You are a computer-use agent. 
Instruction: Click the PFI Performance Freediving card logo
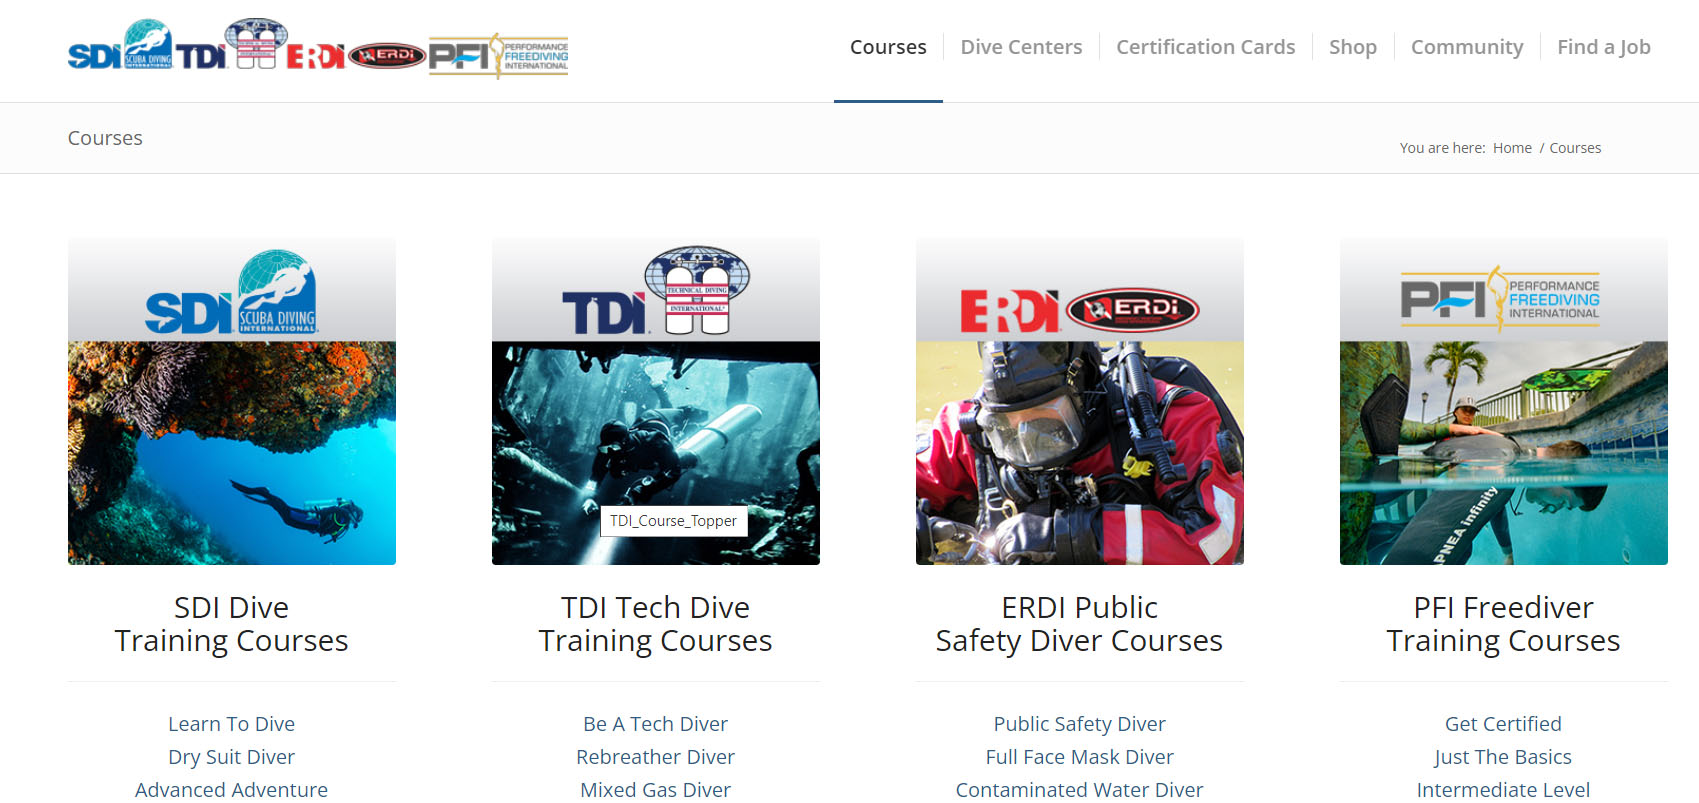[x=1500, y=298]
